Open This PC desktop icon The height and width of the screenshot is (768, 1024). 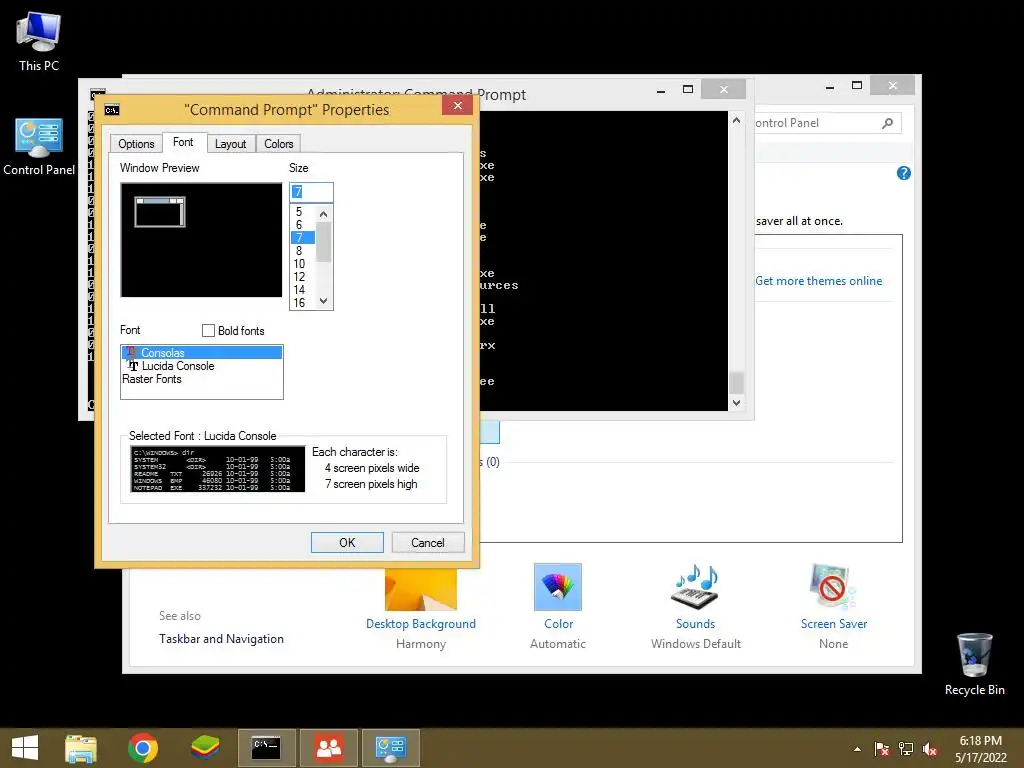click(x=39, y=42)
